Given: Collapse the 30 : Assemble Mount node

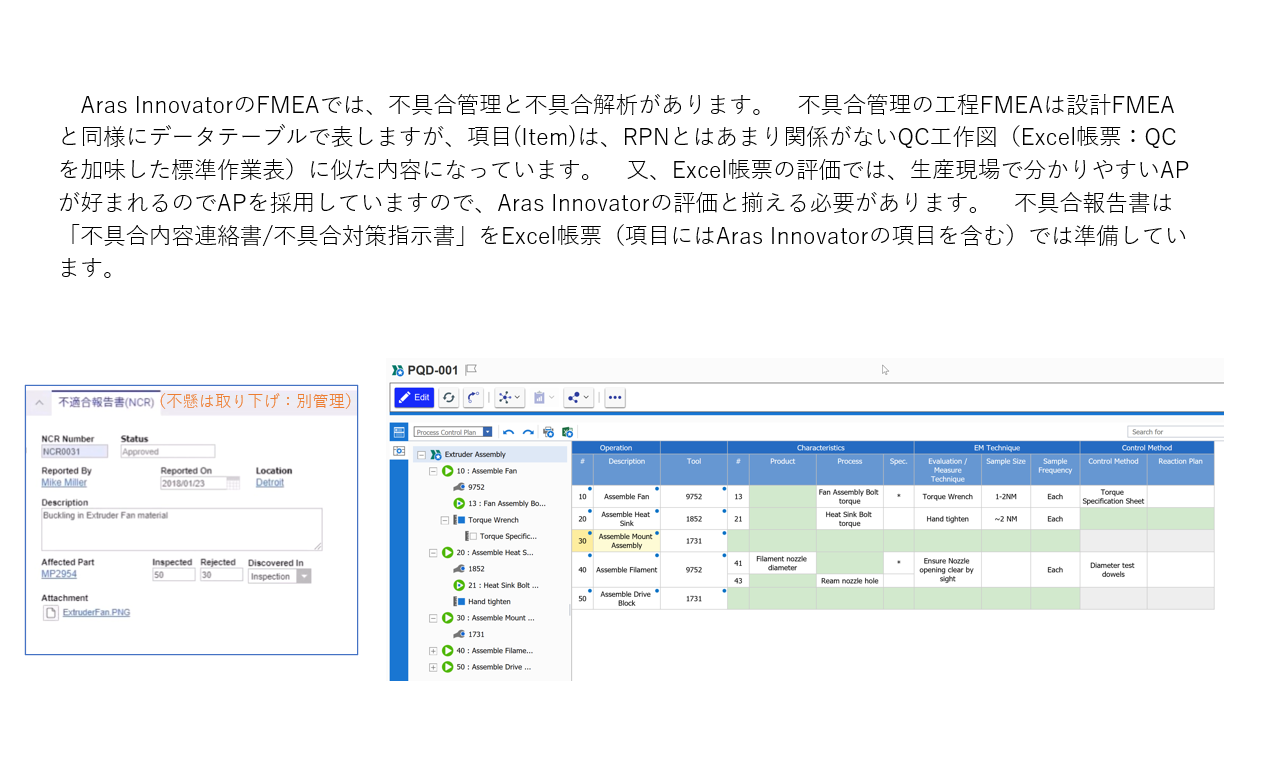Looking at the screenshot, I should (x=433, y=618).
